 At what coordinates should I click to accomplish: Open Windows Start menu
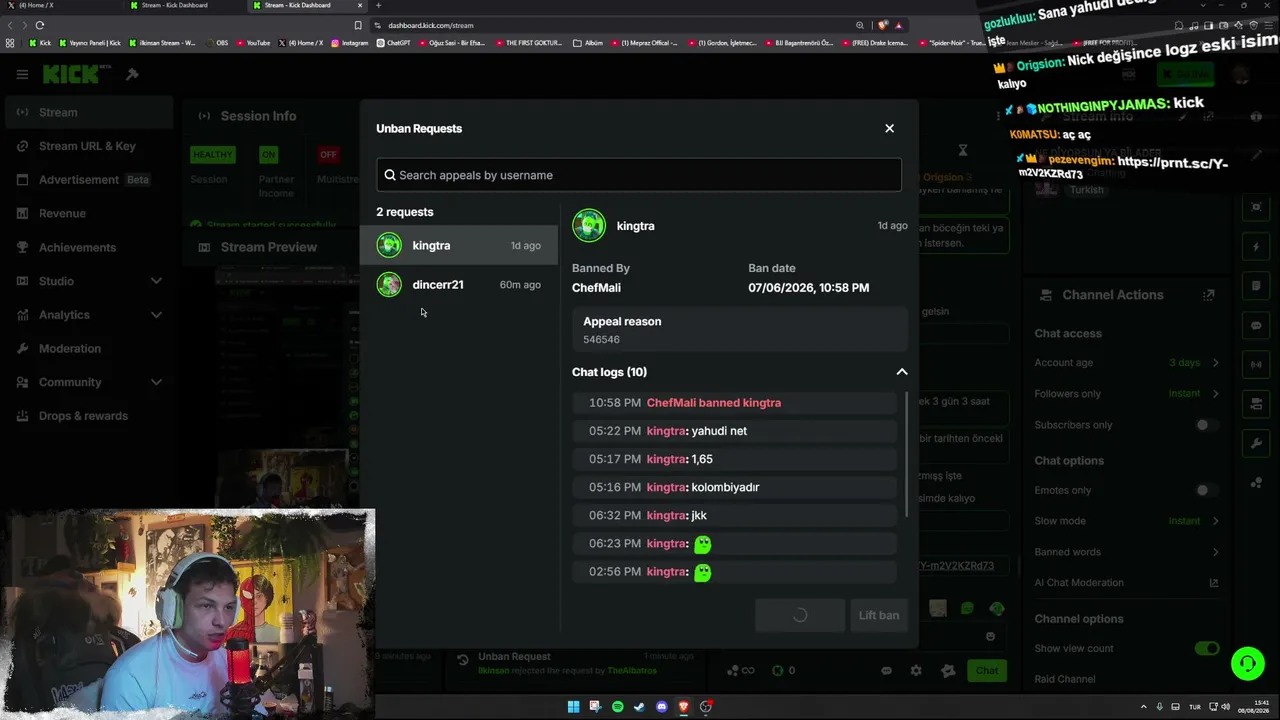[x=573, y=707]
